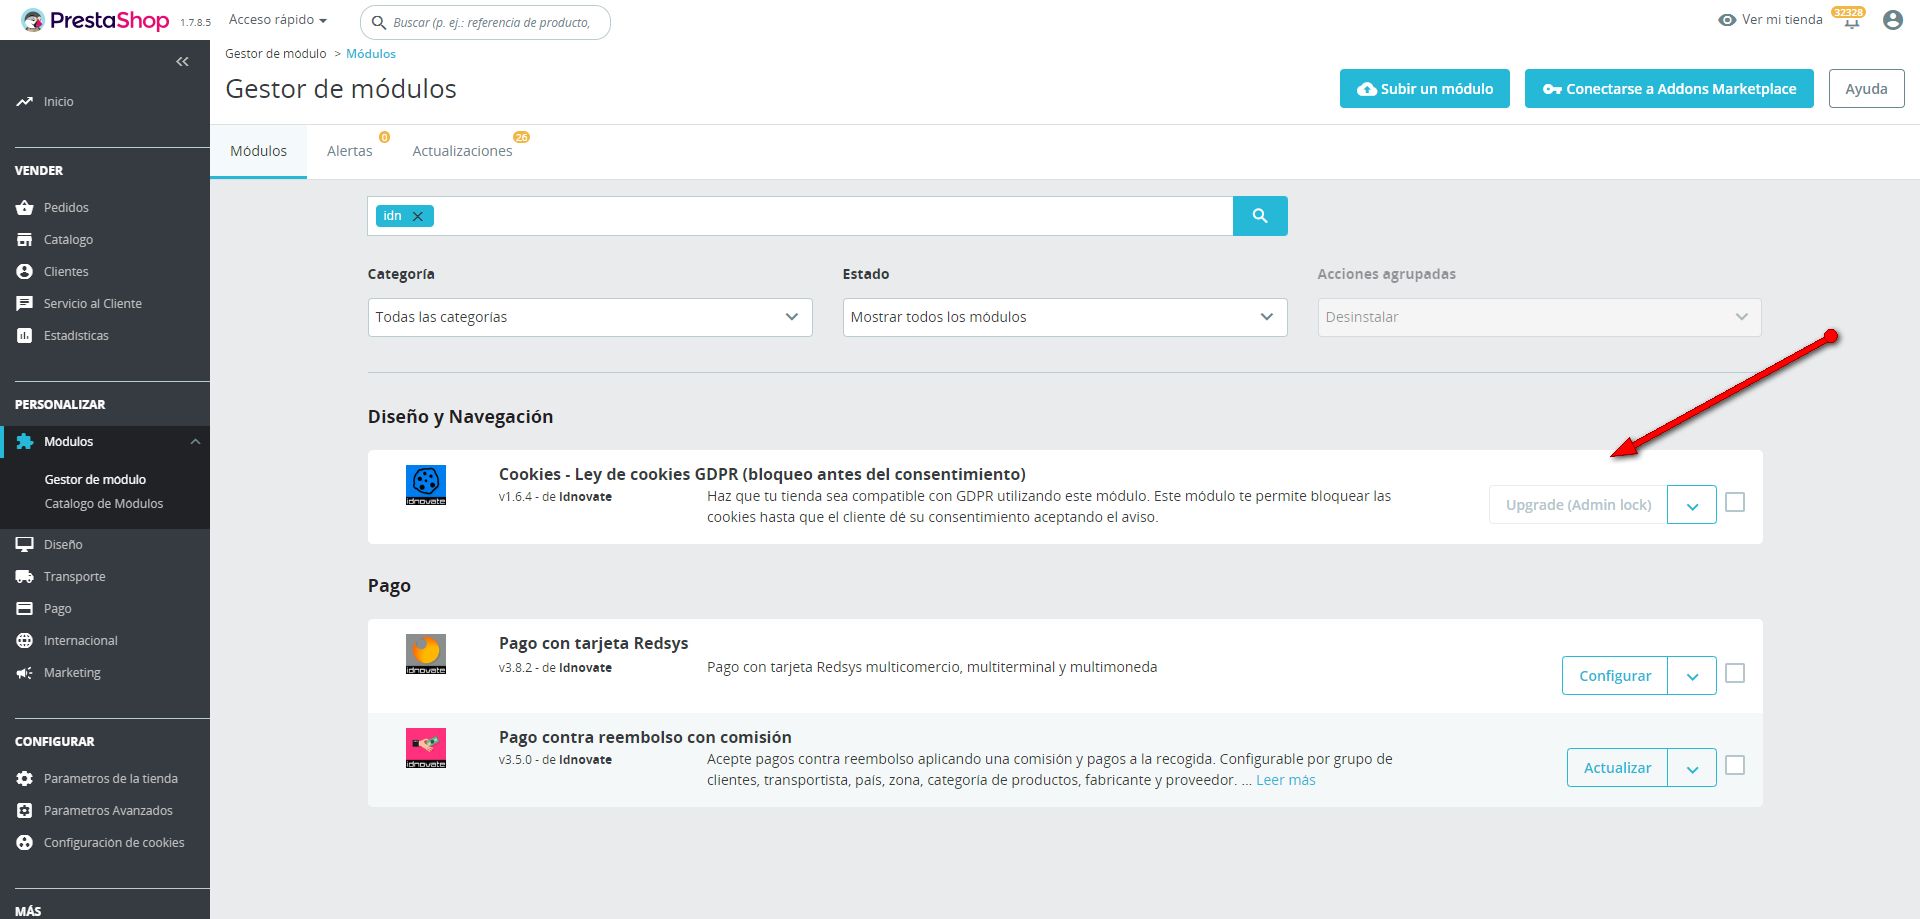The height and width of the screenshot is (919, 1920).
Task: Collapse the sidebar with double-chevron icon
Action: (x=182, y=62)
